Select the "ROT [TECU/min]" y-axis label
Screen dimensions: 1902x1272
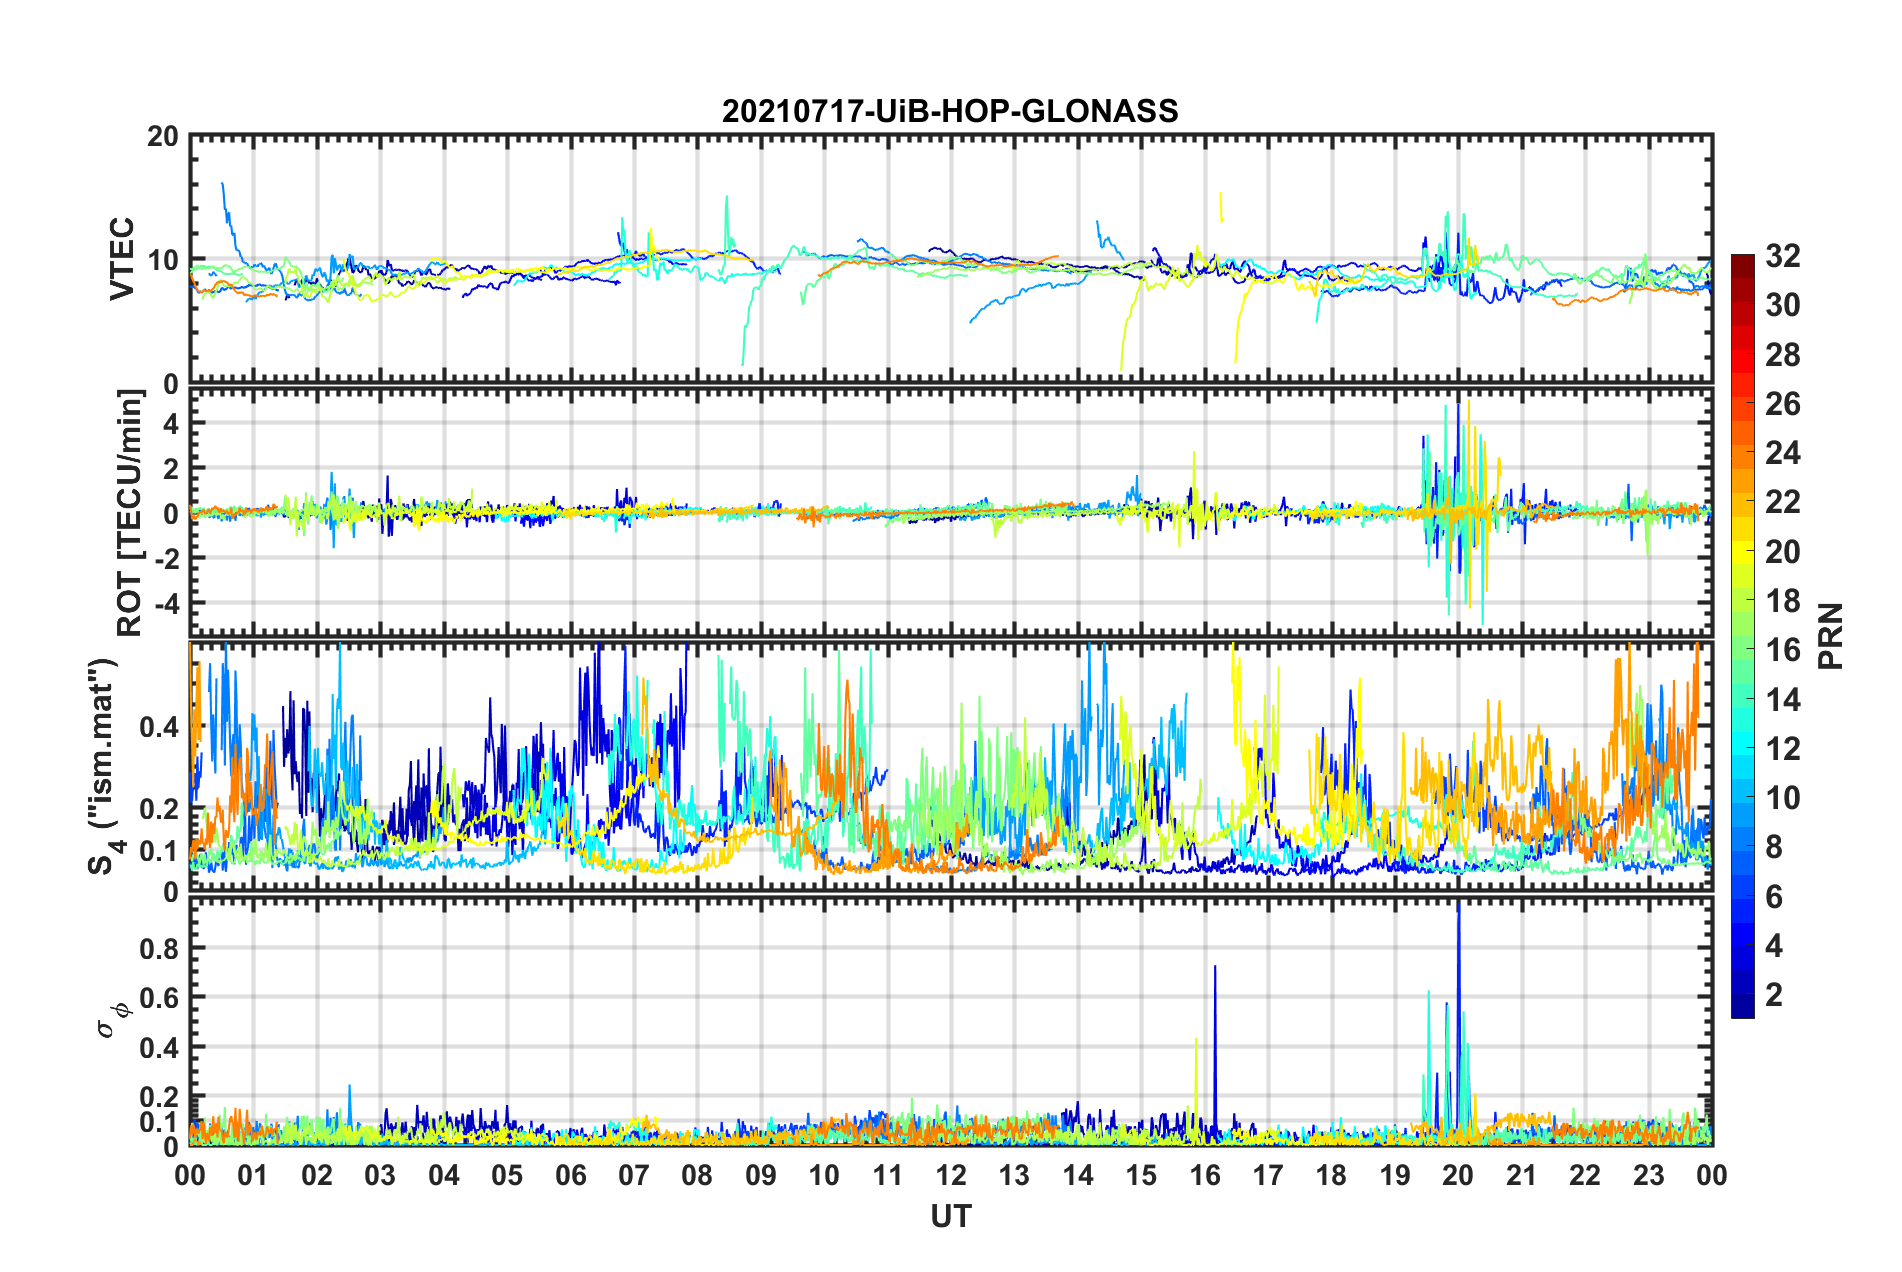click(130, 512)
